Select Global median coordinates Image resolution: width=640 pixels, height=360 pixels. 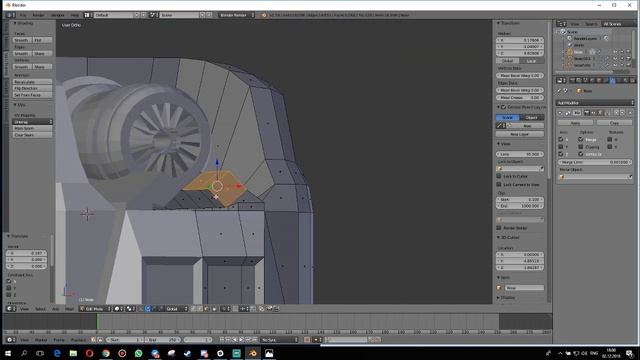click(x=508, y=61)
